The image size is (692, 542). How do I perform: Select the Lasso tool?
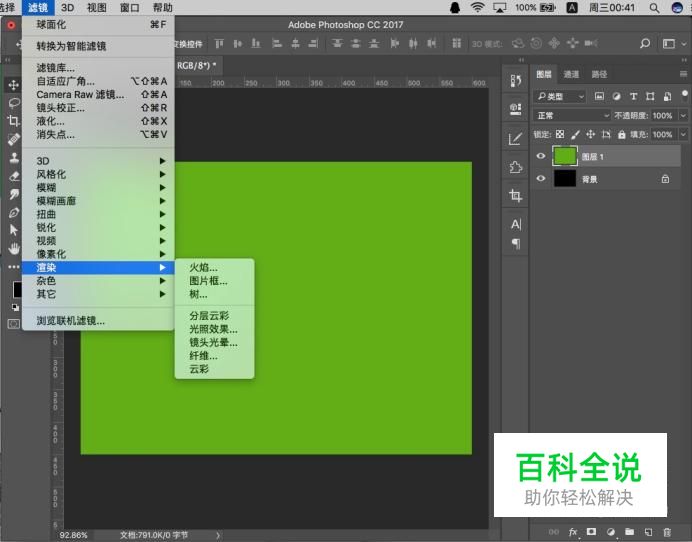pos(14,102)
